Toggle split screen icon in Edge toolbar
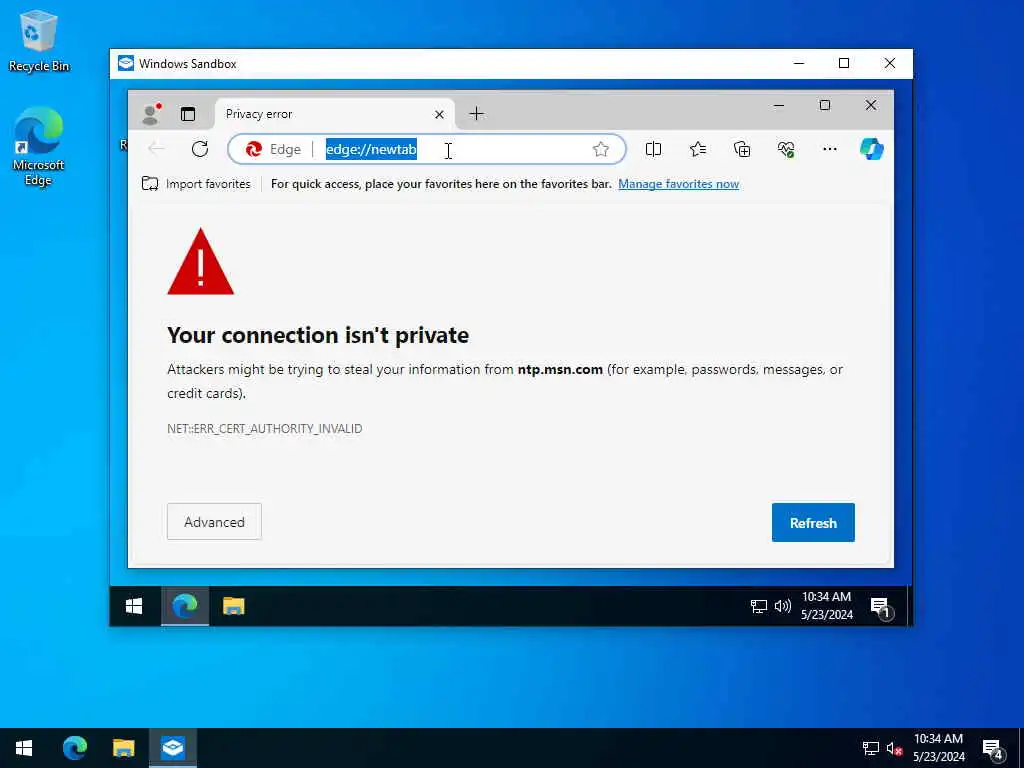The height and width of the screenshot is (768, 1024). [653, 150]
